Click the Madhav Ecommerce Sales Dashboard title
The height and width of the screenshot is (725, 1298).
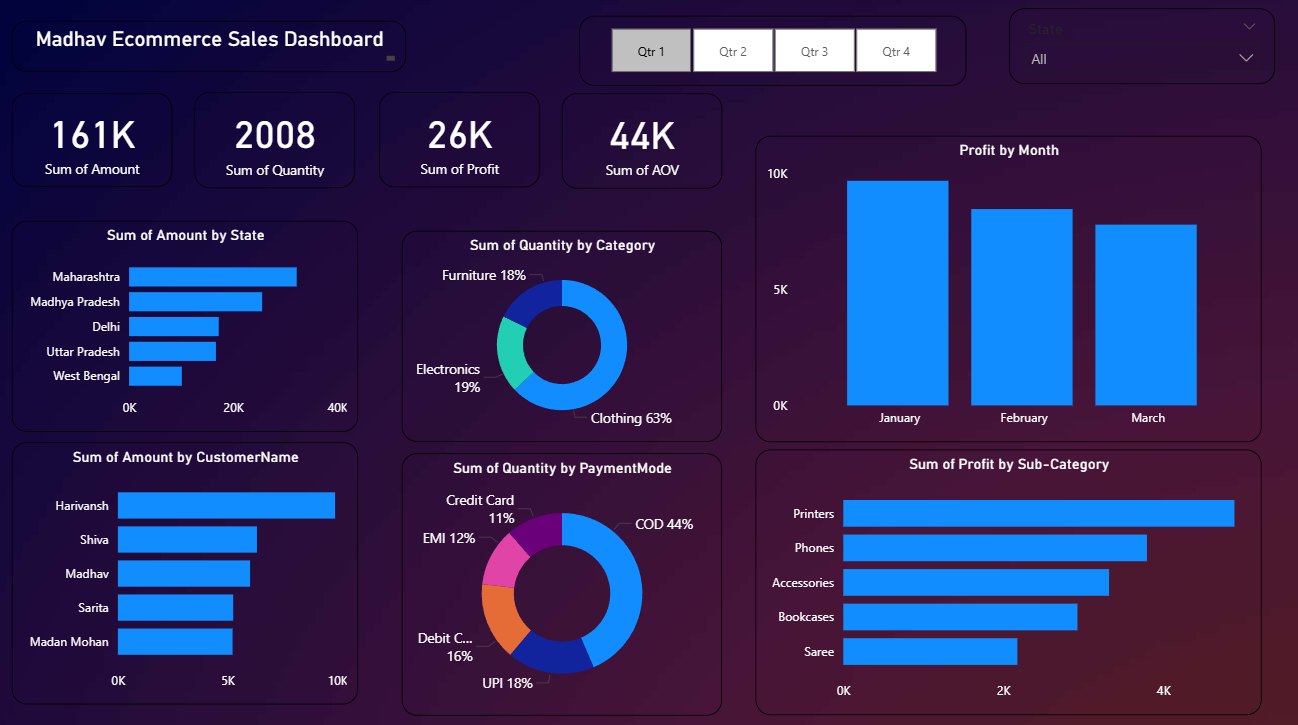point(209,40)
